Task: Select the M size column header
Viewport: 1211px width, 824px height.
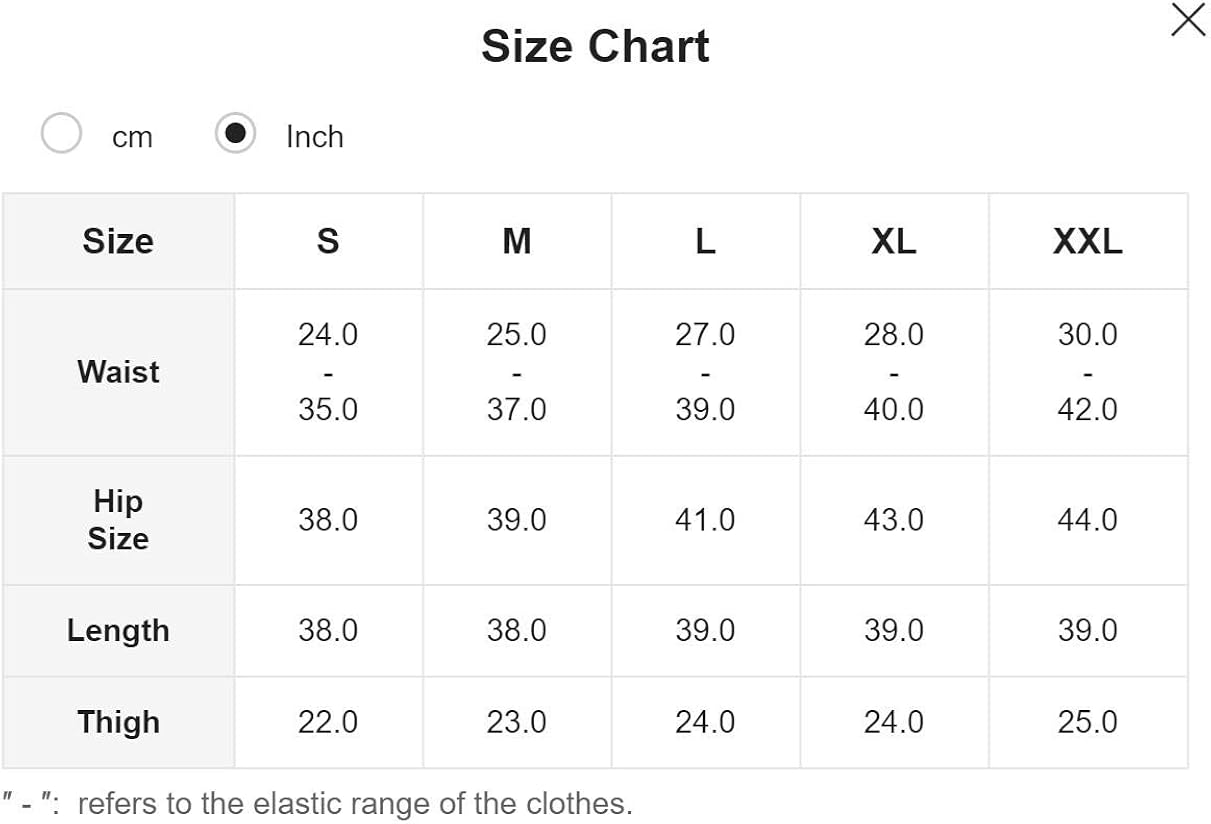Action: (516, 241)
